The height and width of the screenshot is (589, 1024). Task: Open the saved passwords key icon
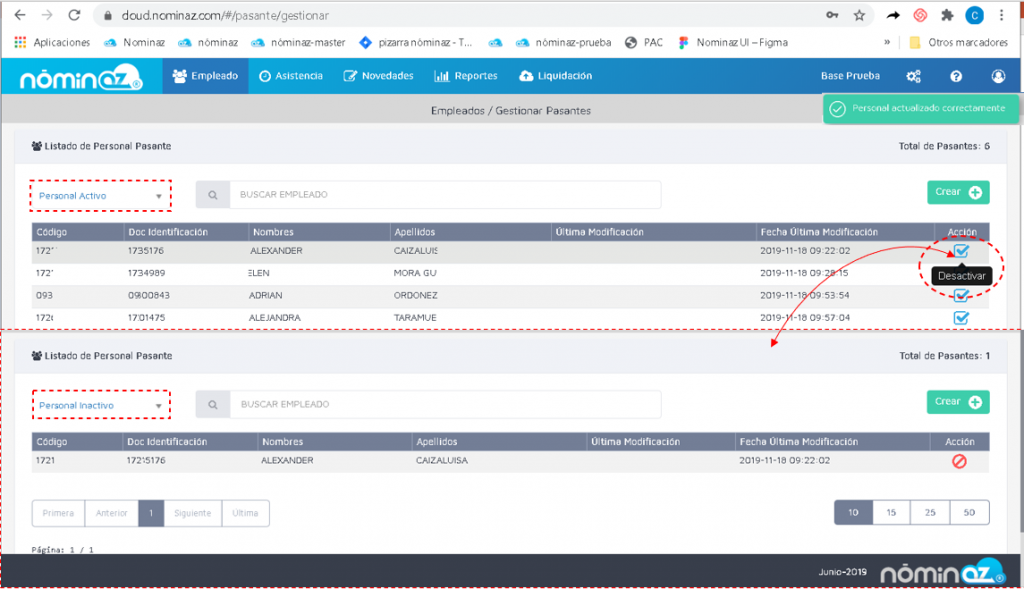coord(832,15)
